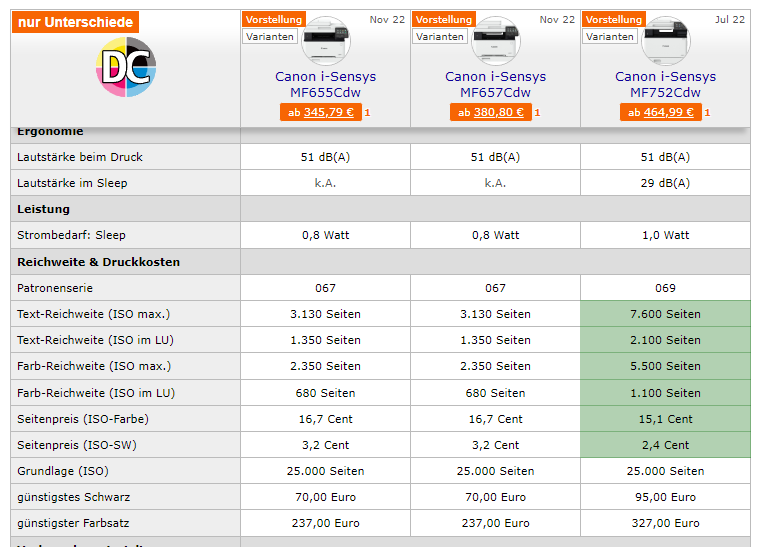779x547 pixels.
Task: Open Vorstellung for the MF657Cdw
Action: (444, 19)
